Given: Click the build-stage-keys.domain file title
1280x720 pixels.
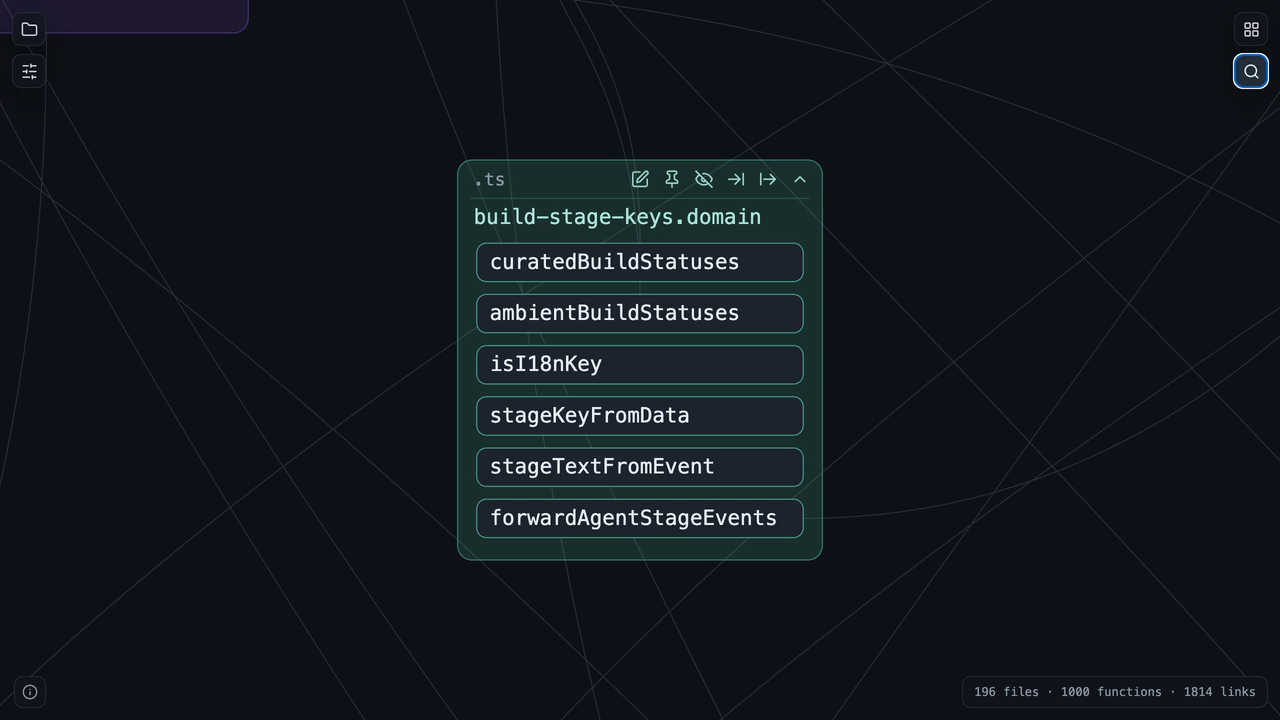Looking at the screenshot, I should point(617,217).
